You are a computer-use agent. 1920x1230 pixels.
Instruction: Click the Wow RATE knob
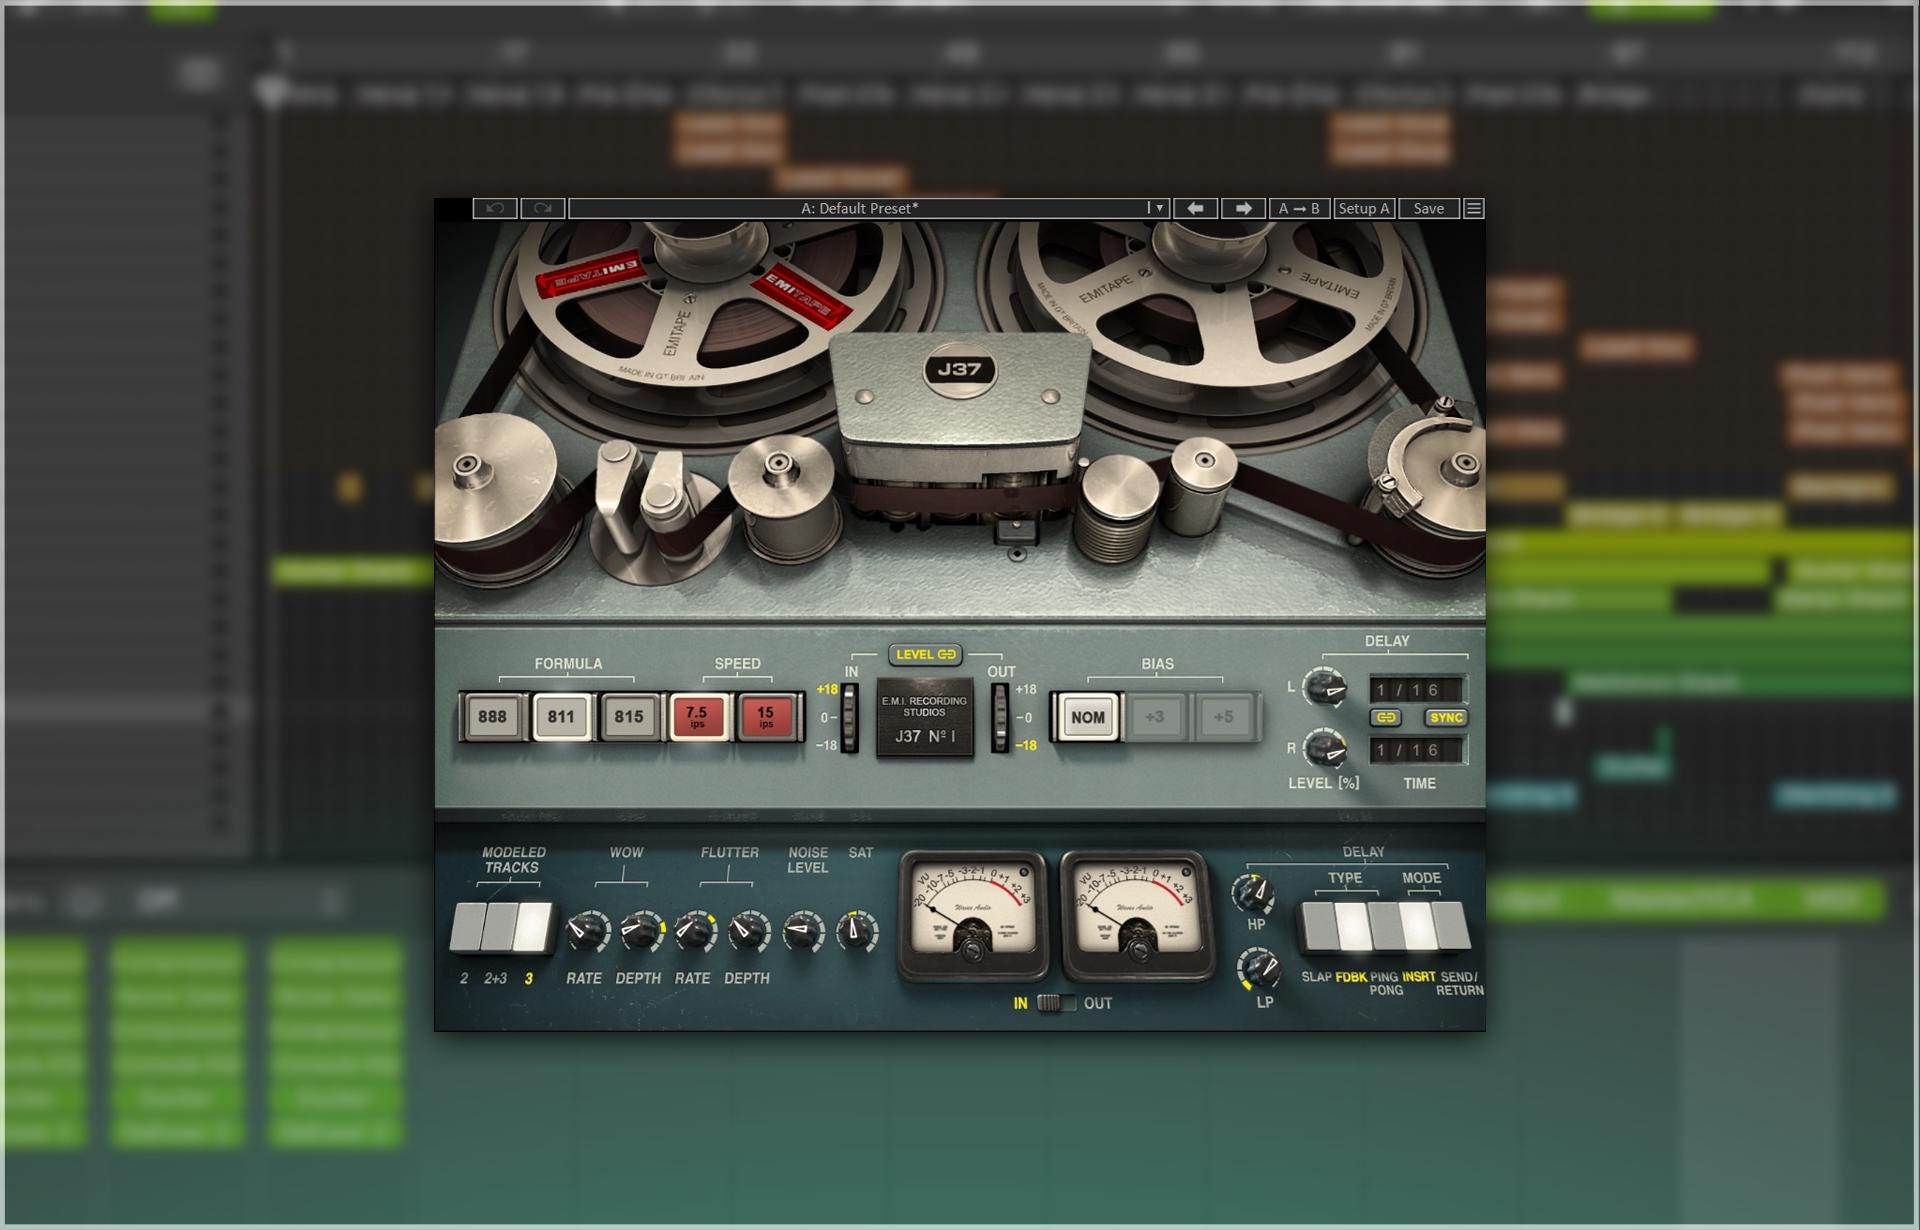[x=587, y=932]
